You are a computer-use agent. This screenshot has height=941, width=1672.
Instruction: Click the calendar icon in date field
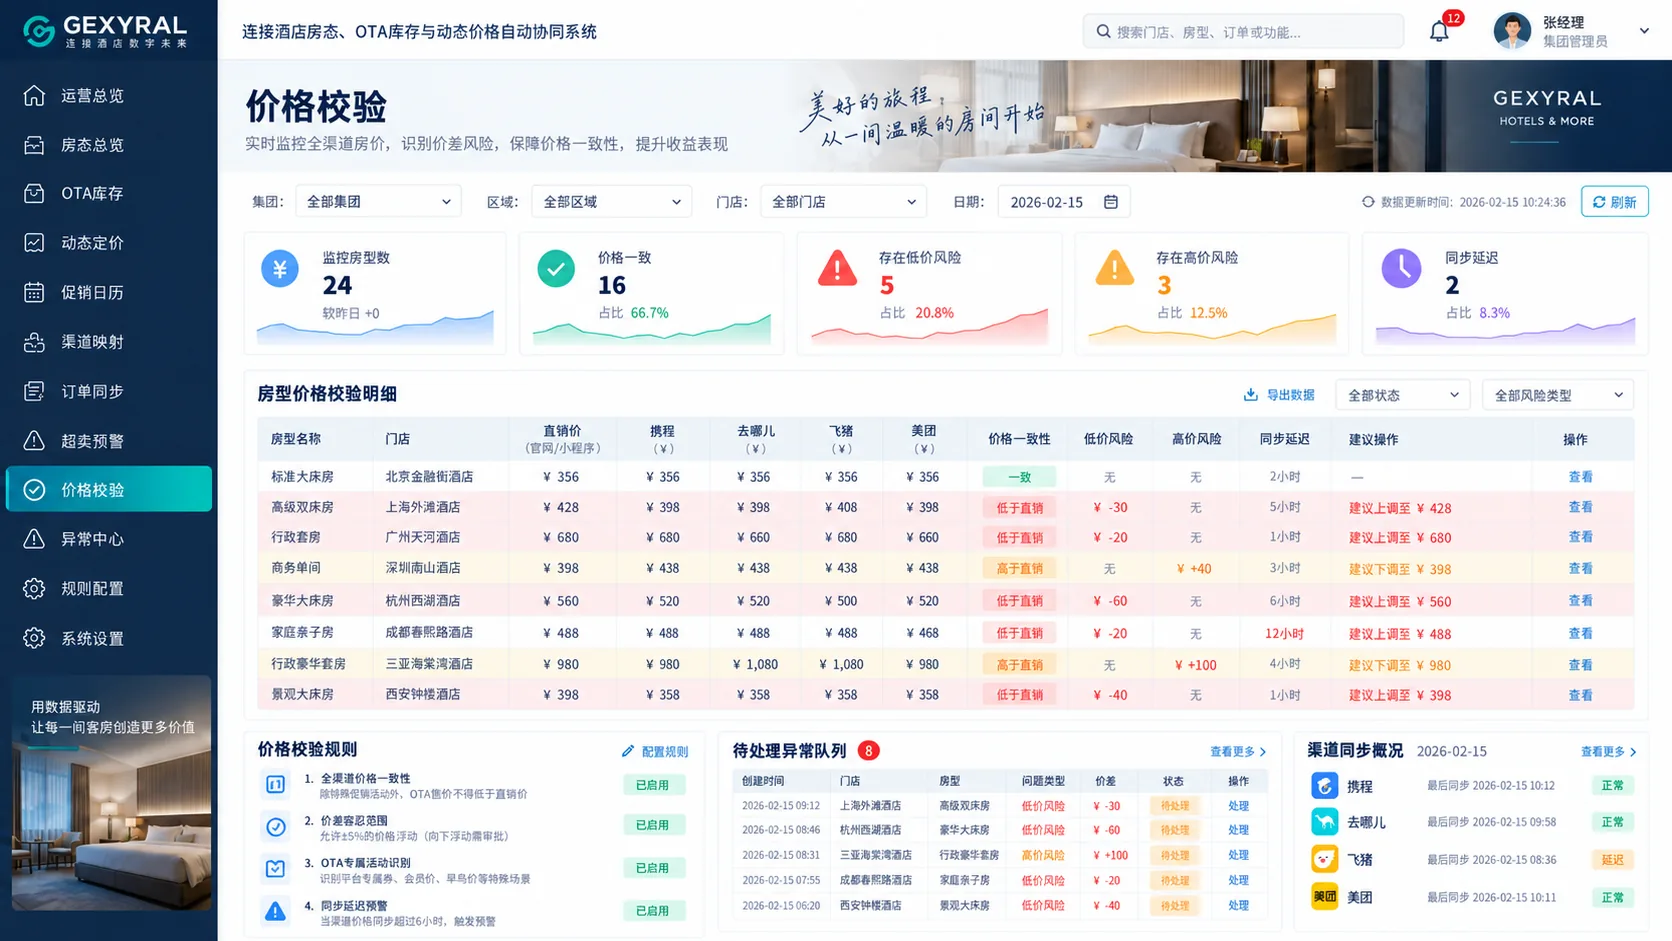pyautogui.click(x=1110, y=202)
